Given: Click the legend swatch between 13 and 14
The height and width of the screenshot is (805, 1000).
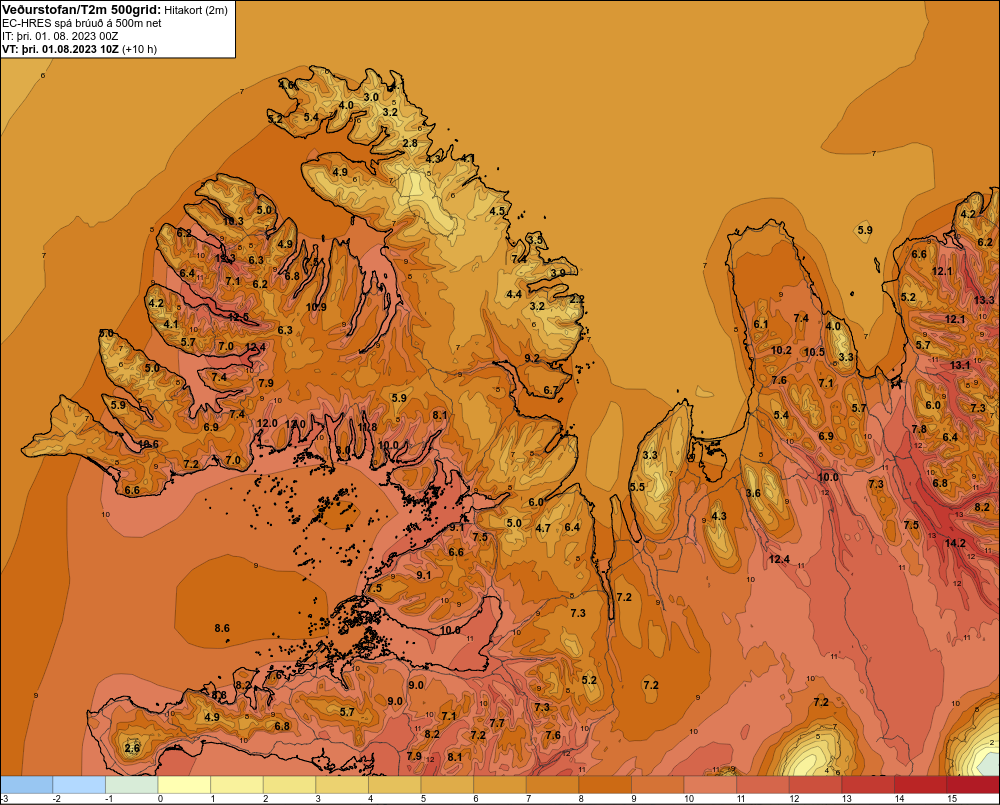Looking at the screenshot, I should pyautogui.click(x=868, y=785).
